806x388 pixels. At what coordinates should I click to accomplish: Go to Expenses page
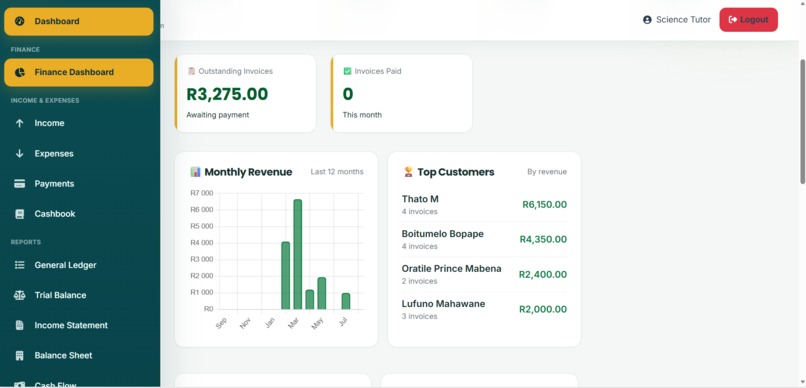click(x=80, y=154)
